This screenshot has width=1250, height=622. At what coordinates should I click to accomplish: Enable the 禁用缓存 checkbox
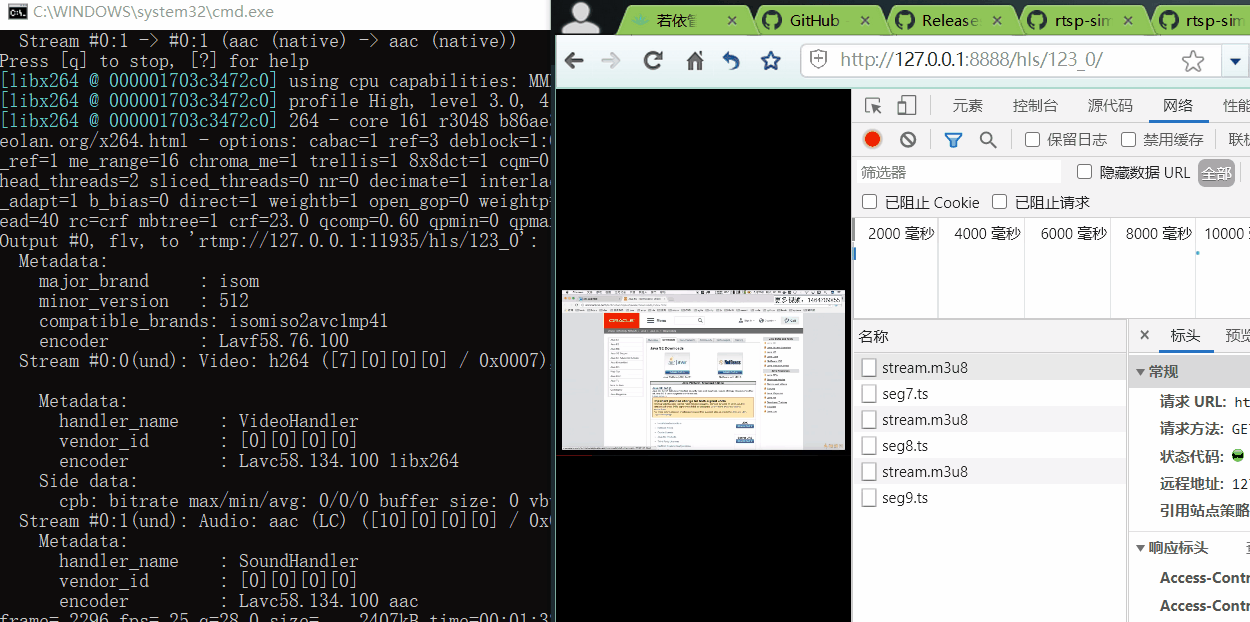[1129, 140]
